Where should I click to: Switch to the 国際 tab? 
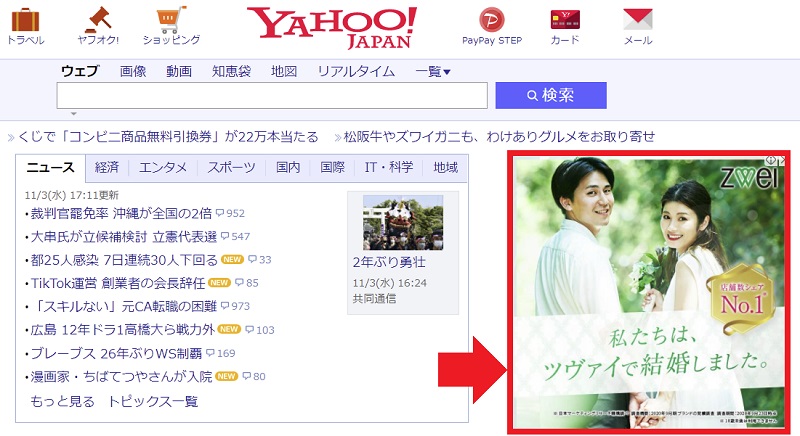coord(333,167)
